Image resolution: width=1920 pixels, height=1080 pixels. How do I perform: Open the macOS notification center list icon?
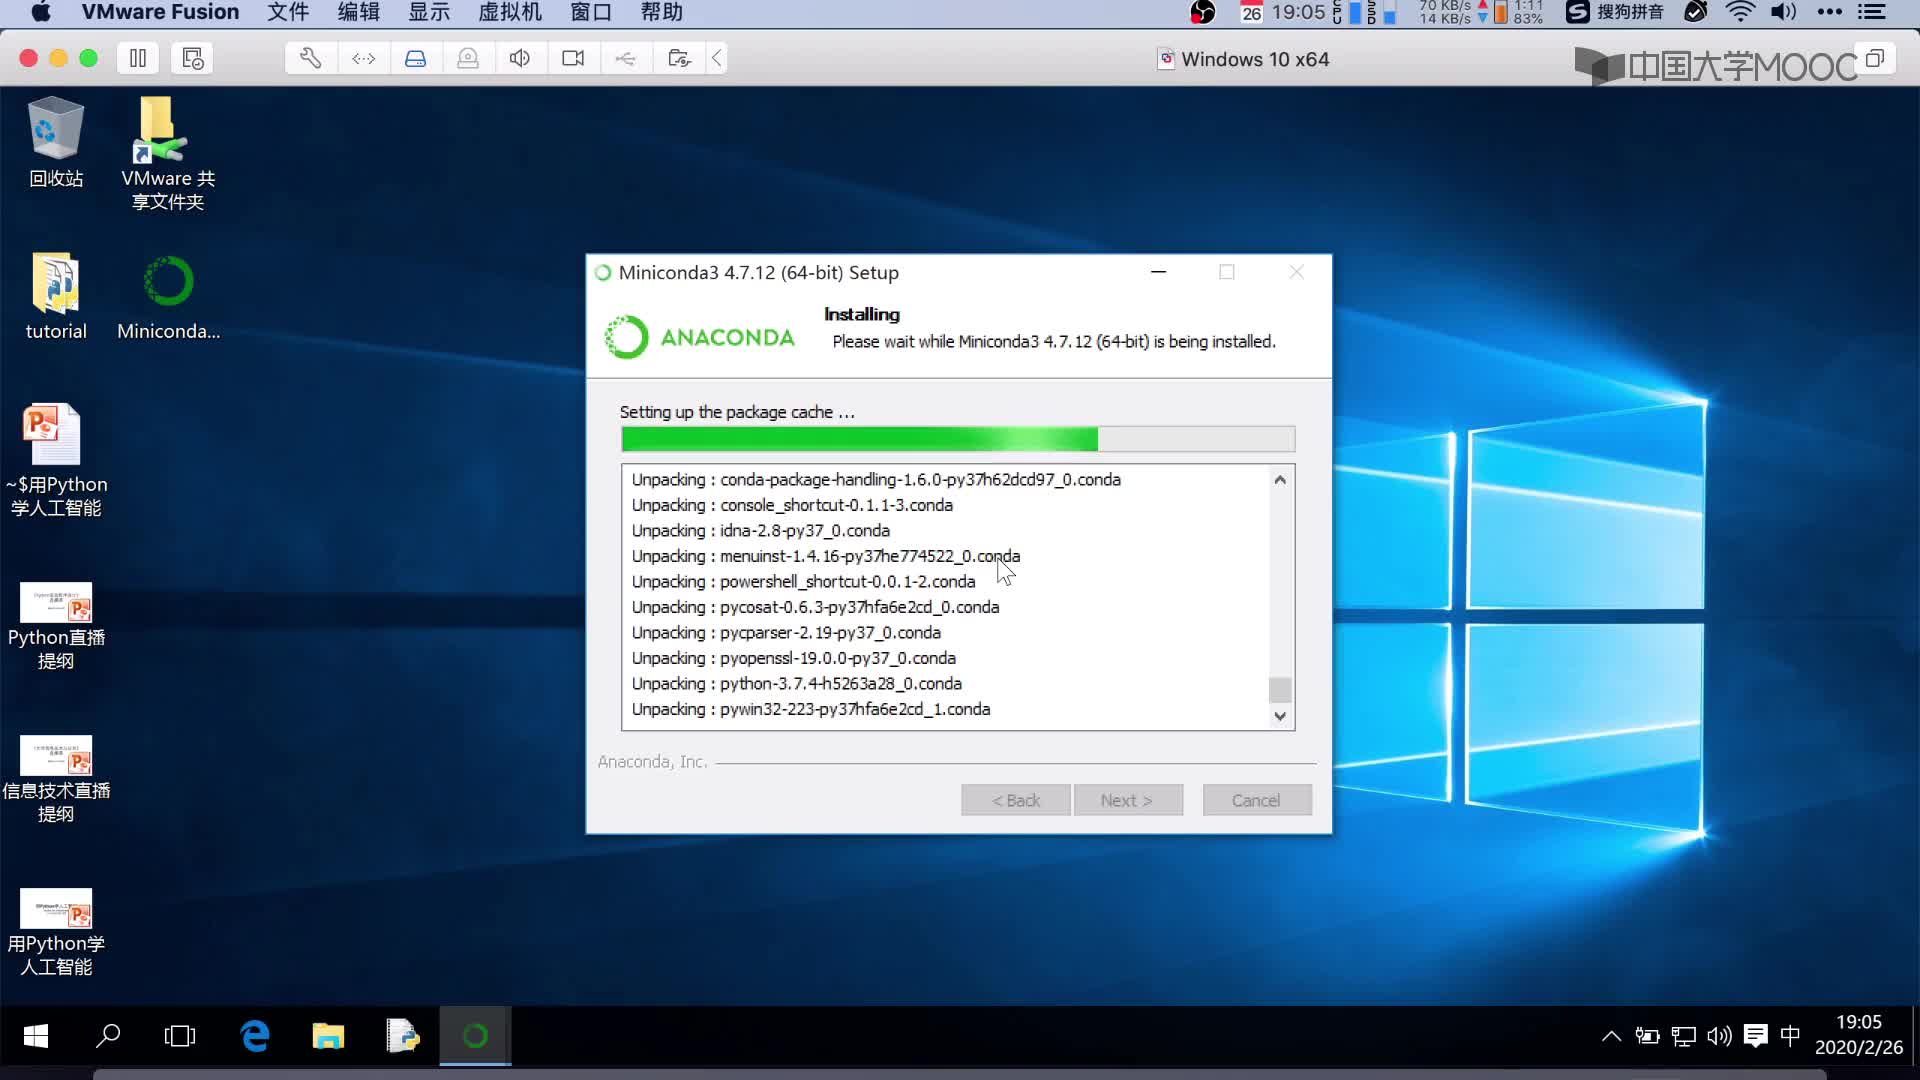pyautogui.click(x=1871, y=12)
